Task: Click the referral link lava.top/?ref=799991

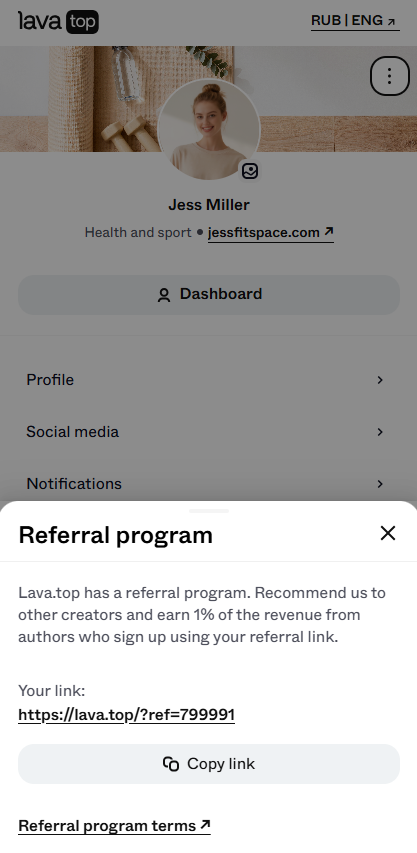Action: coord(127,715)
